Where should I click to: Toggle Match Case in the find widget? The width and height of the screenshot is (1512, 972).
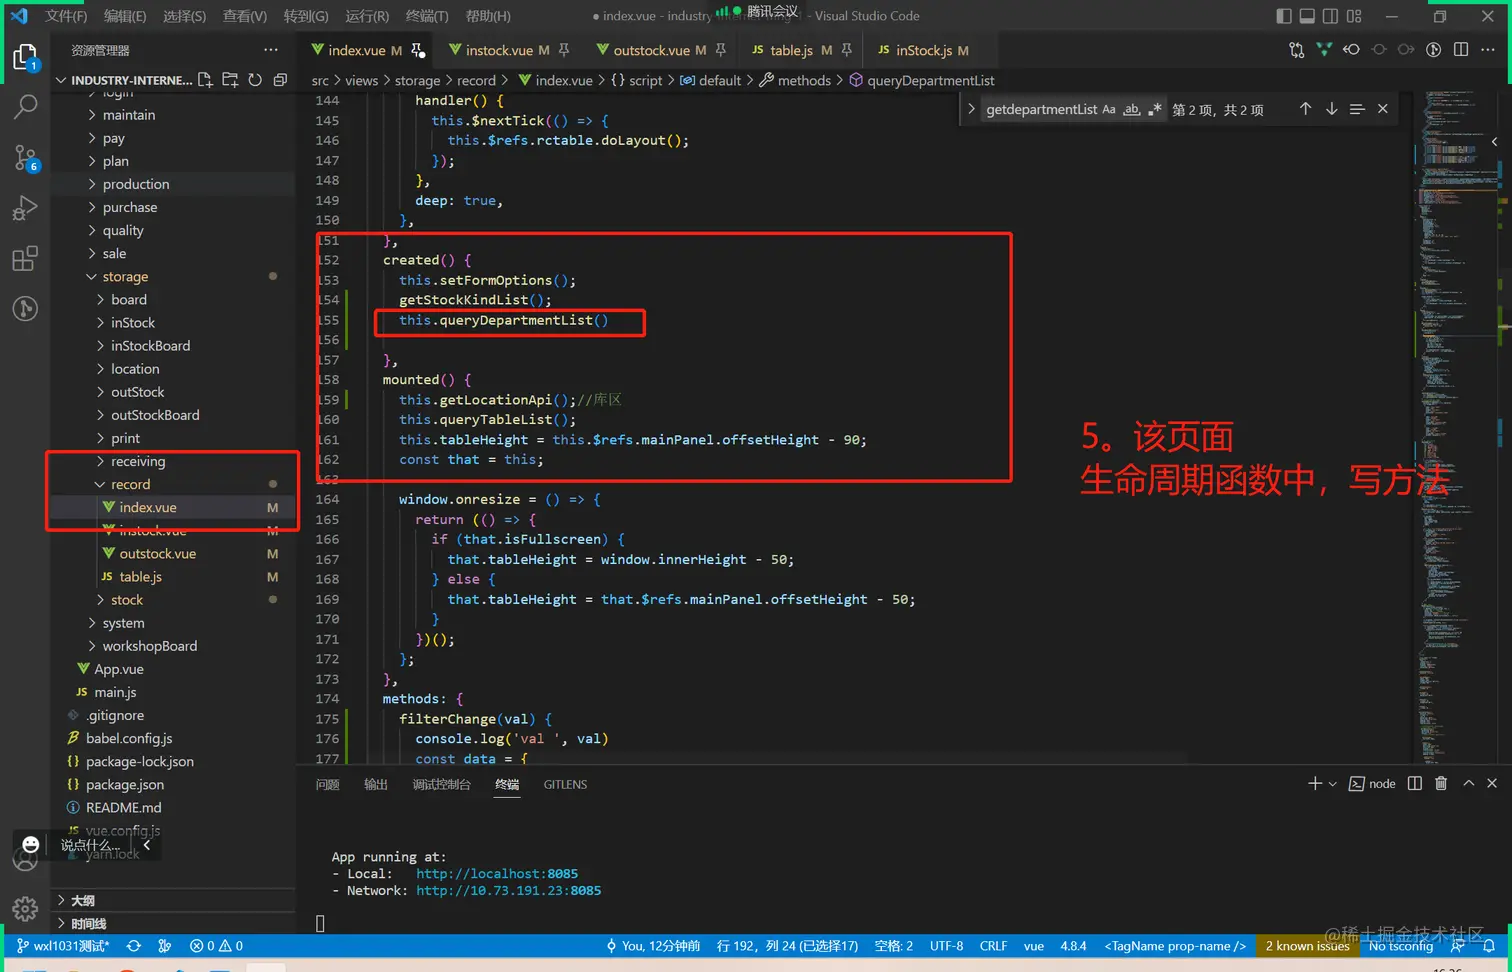pyautogui.click(x=1109, y=109)
